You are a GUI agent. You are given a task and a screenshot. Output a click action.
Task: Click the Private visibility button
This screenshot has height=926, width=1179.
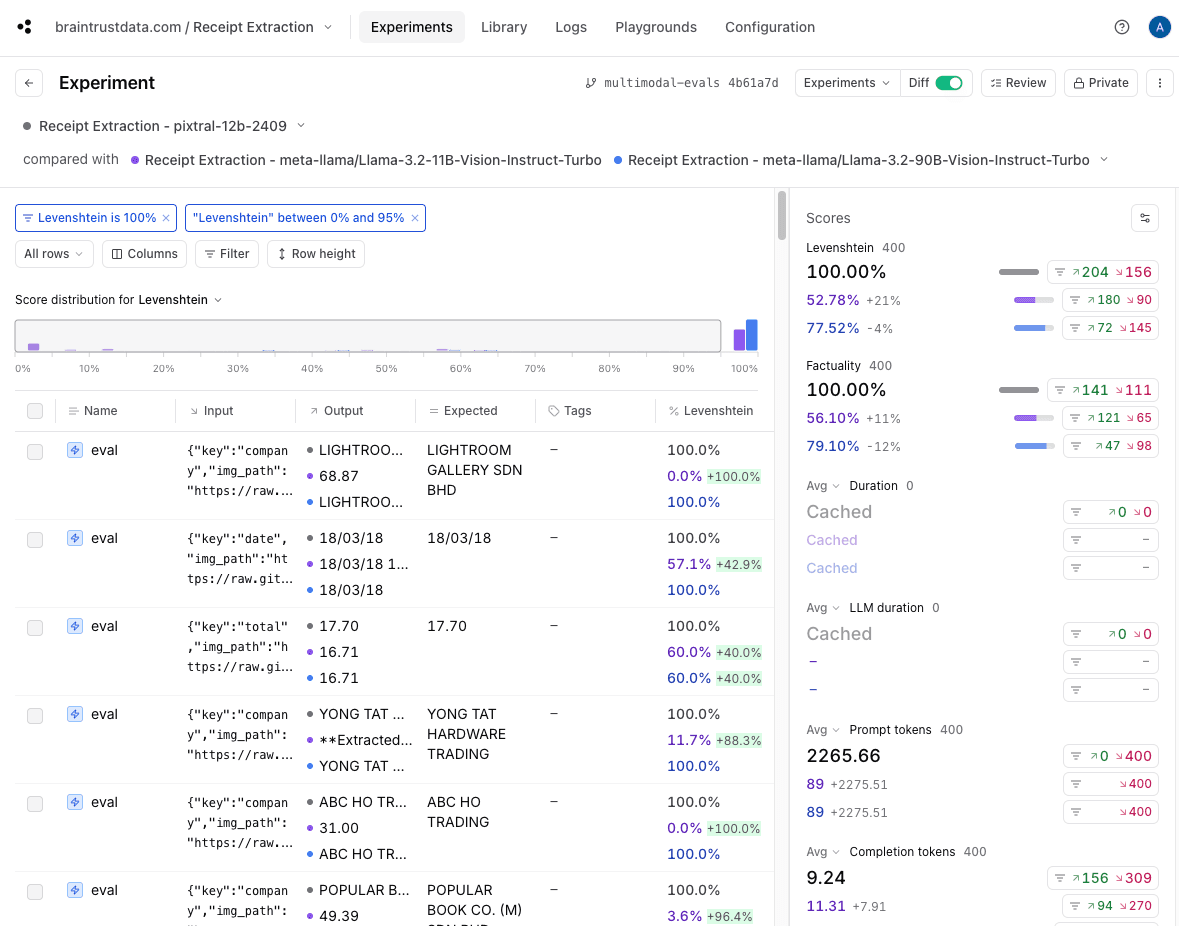coord(1100,83)
